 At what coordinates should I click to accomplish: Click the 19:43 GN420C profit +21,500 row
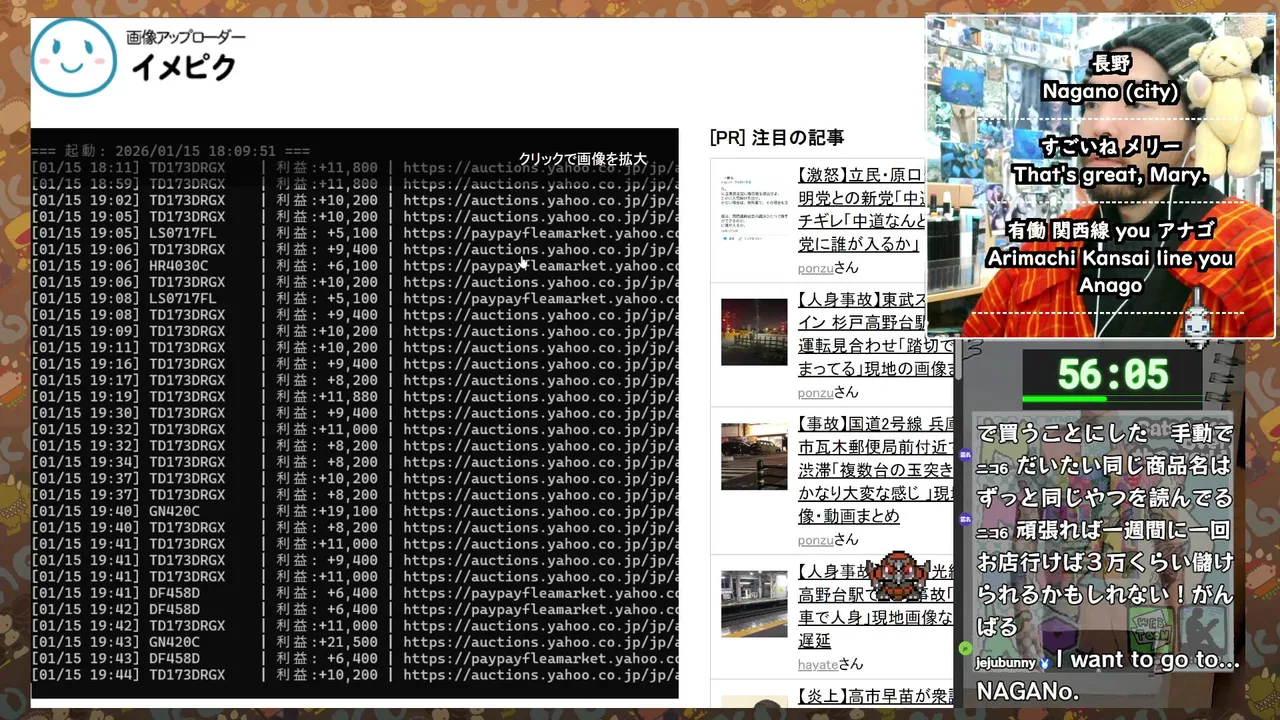coord(354,642)
